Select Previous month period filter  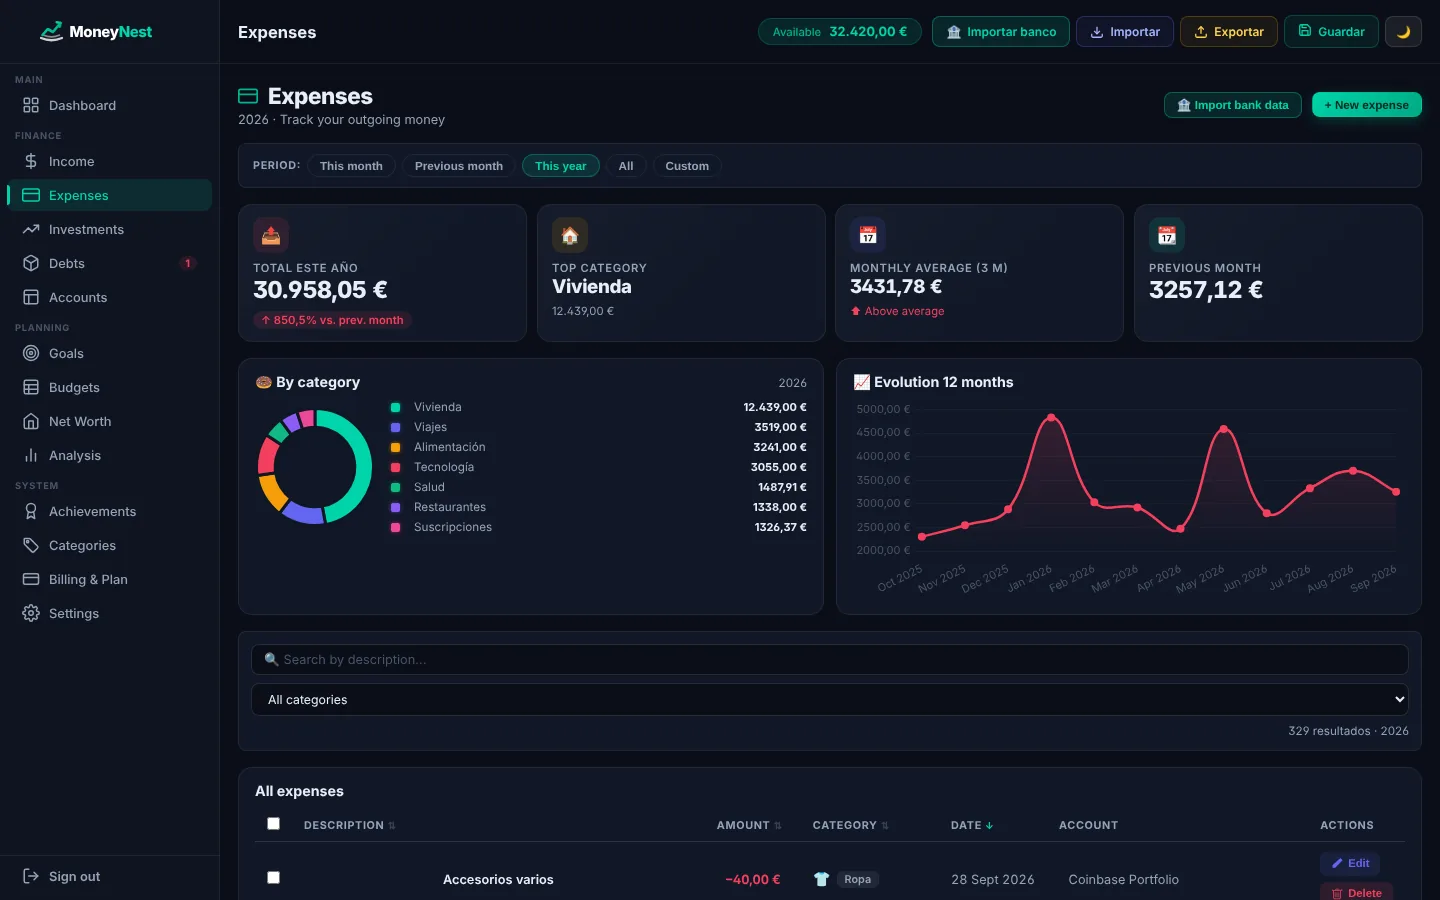(459, 166)
